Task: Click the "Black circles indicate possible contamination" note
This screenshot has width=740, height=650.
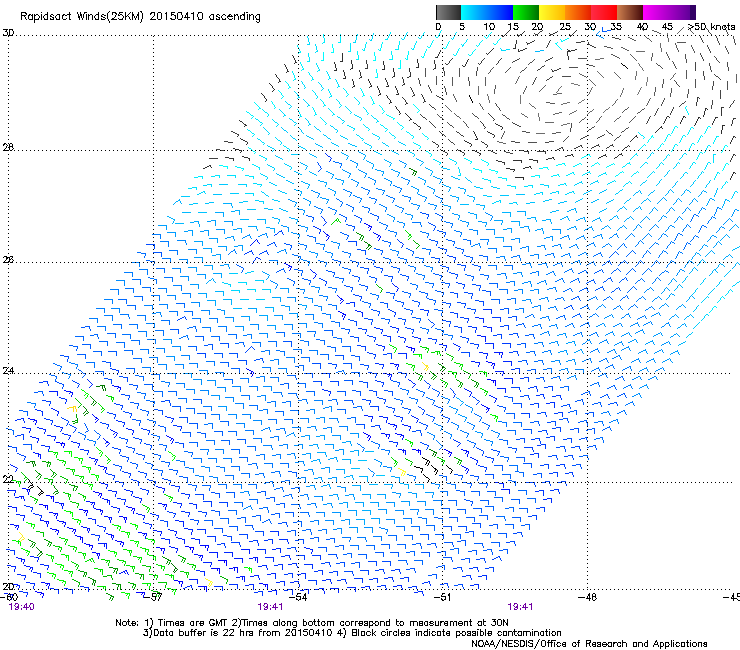Action: [x=457, y=633]
